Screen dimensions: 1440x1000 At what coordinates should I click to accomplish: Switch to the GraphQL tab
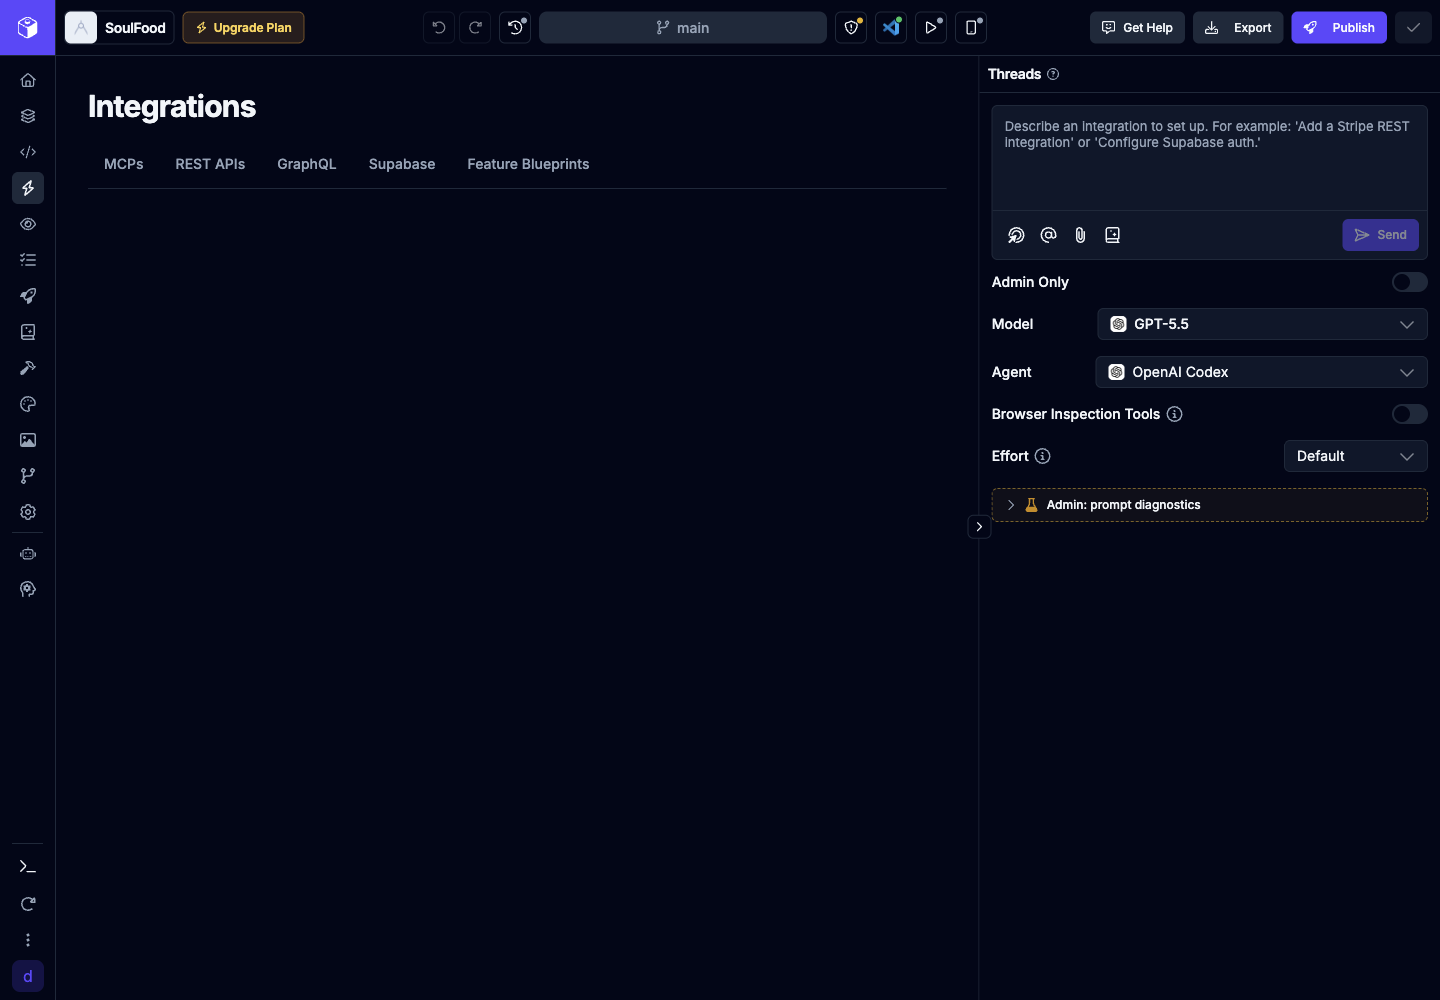(x=307, y=164)
